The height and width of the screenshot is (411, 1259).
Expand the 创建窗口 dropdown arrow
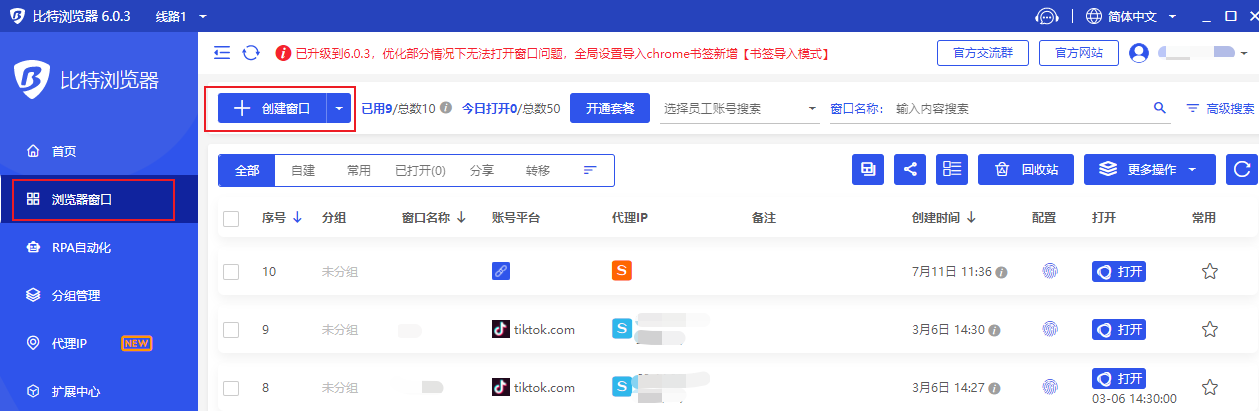340,108
